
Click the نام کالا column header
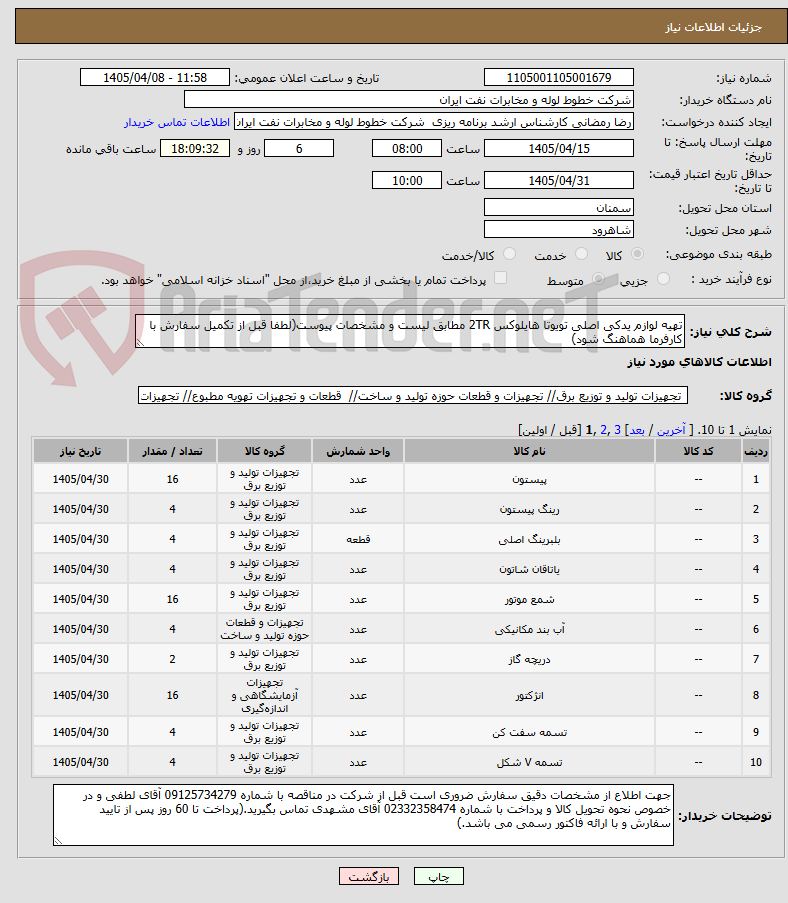[529, 451]
